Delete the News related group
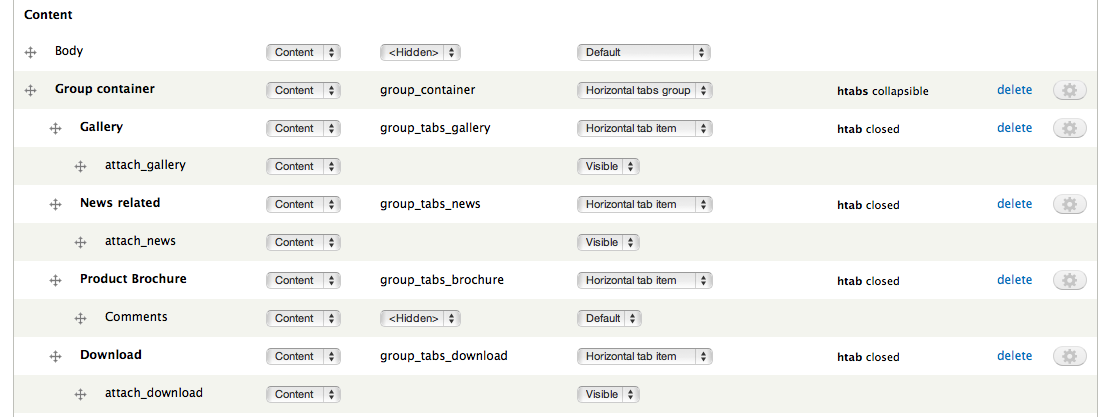The height and width of the screenshot is (417, 1108). [x=1014, y=204]
